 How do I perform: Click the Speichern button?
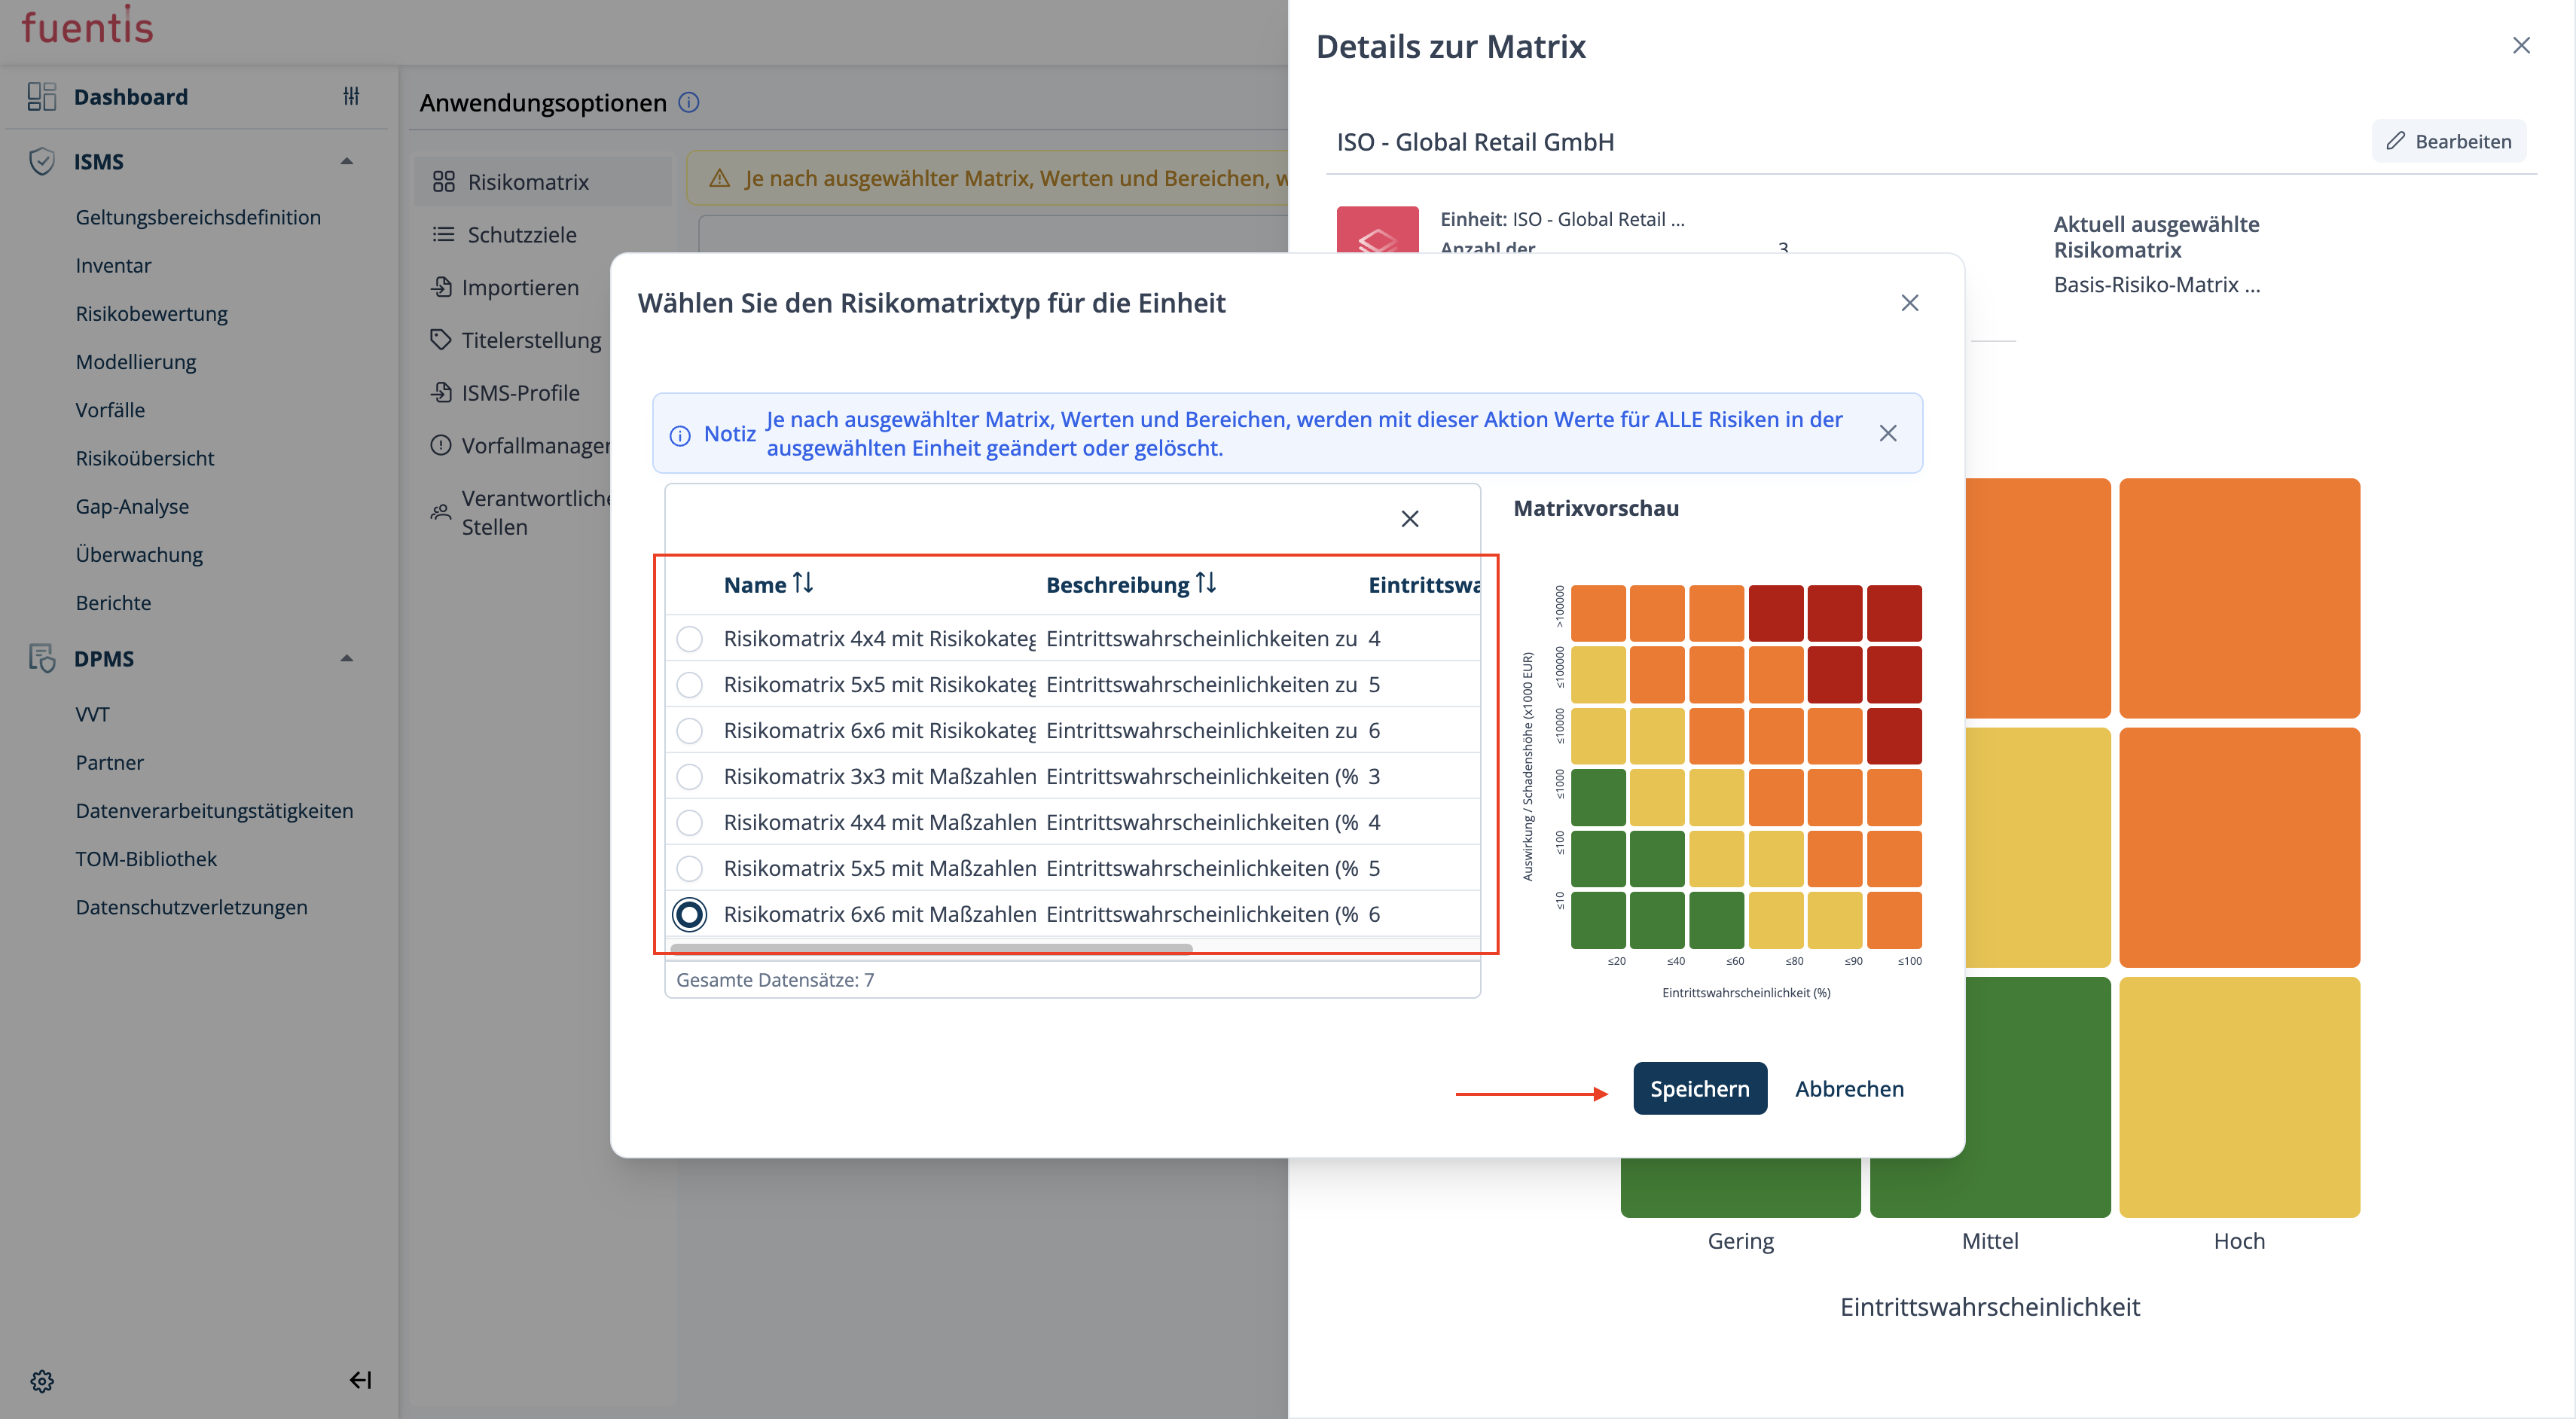tap(1699, 1088)
